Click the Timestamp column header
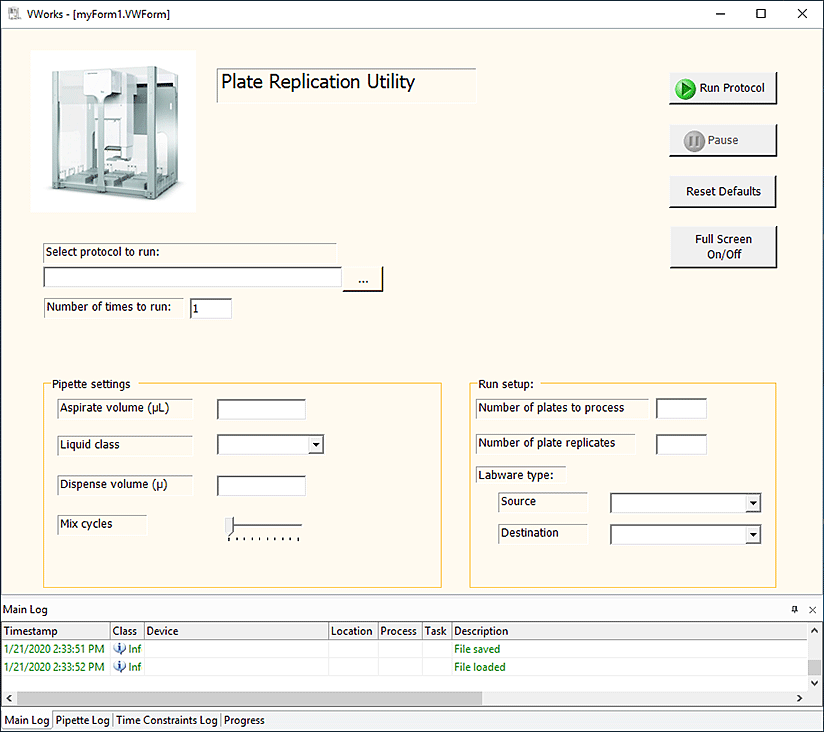The width and height of the screenshot is (824, 732). tap(56, 631)
